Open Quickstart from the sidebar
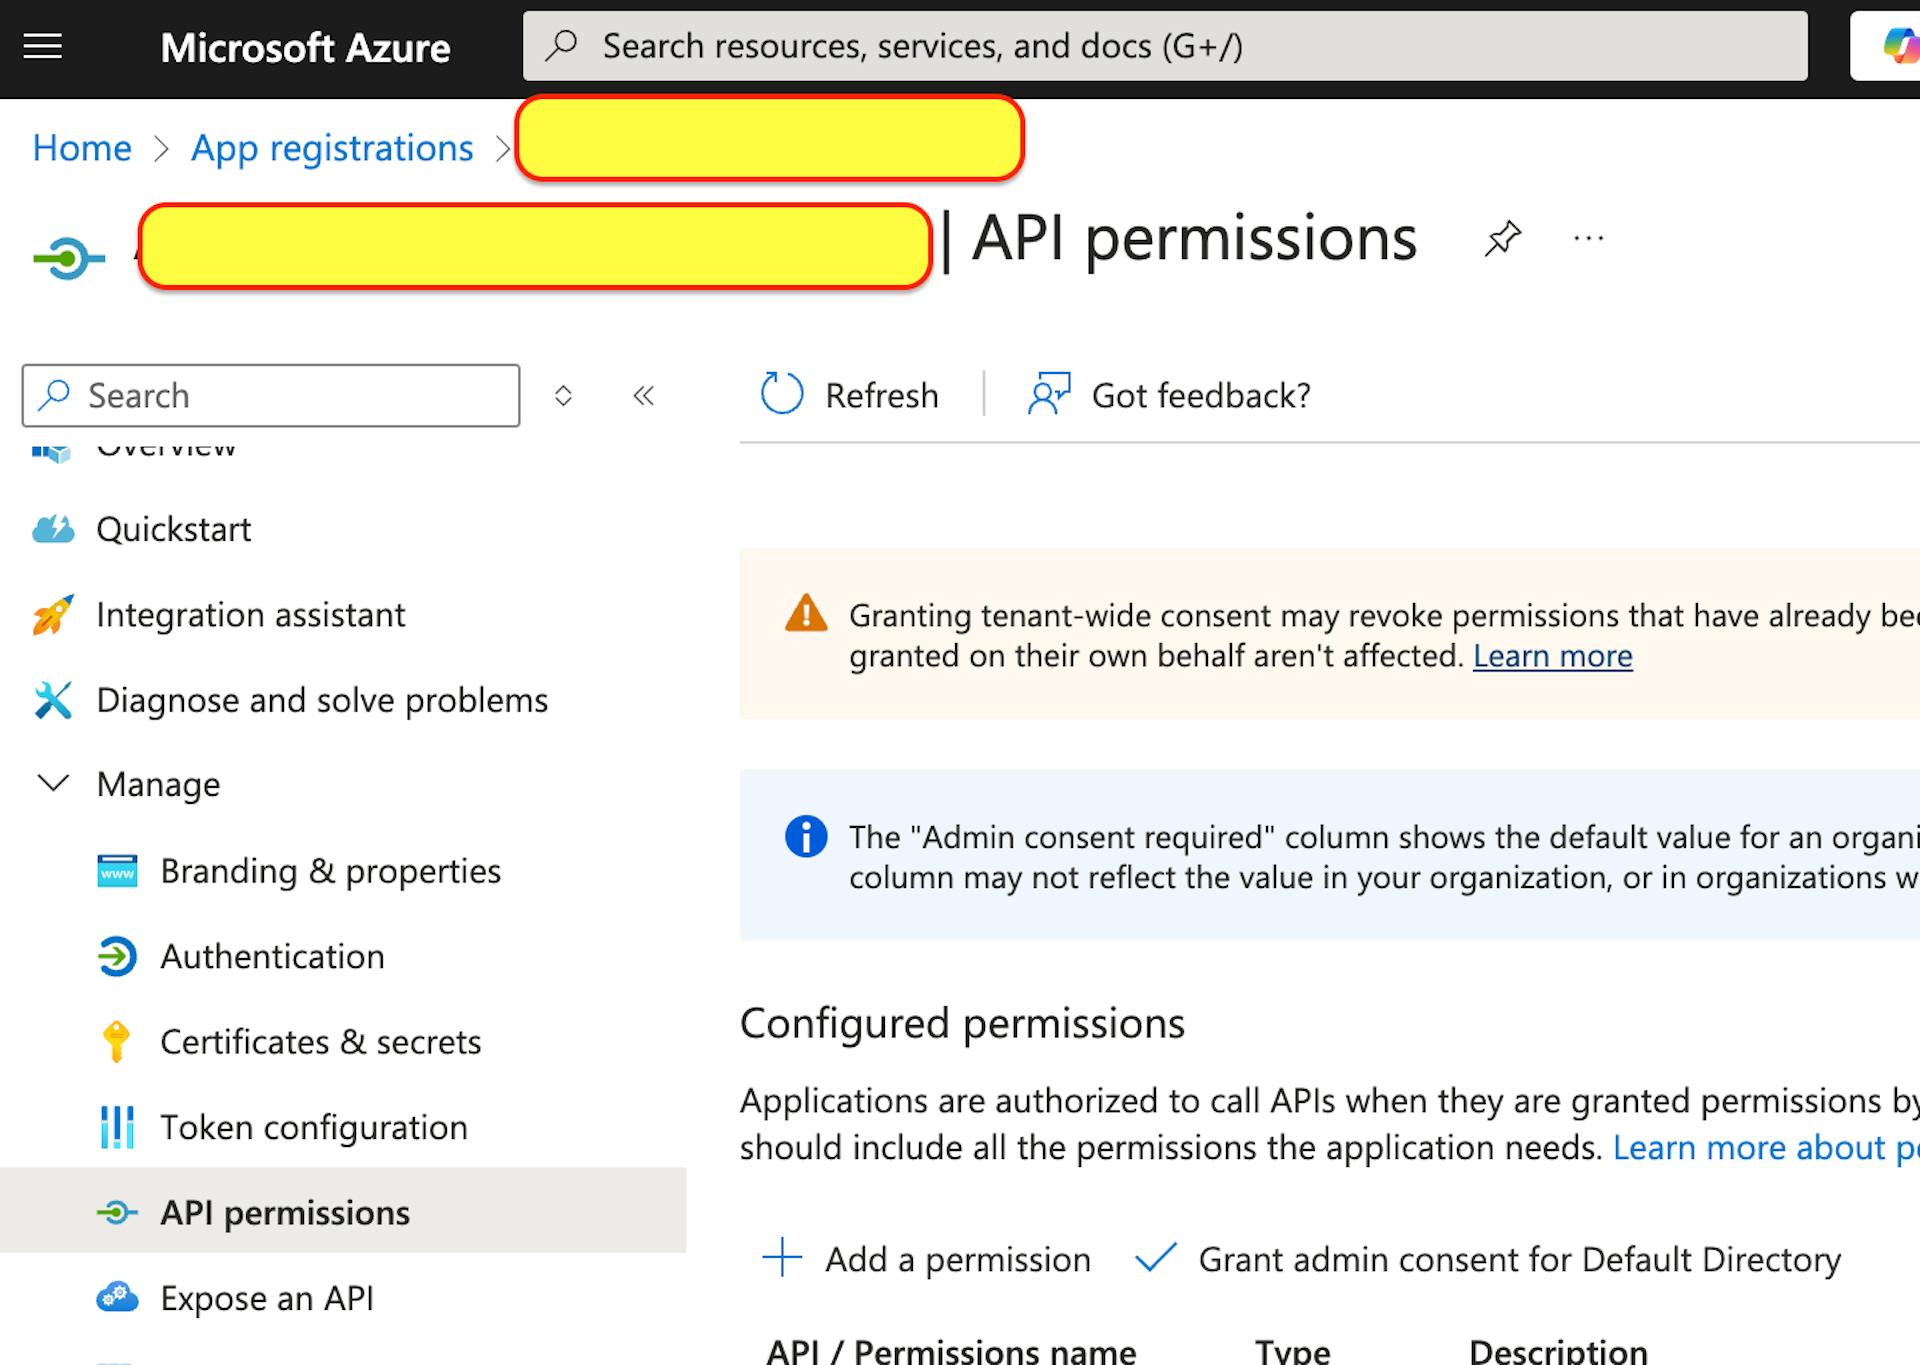This screenshot has width=1920, height=1365. pyautogui.click(x=173, y=528)
